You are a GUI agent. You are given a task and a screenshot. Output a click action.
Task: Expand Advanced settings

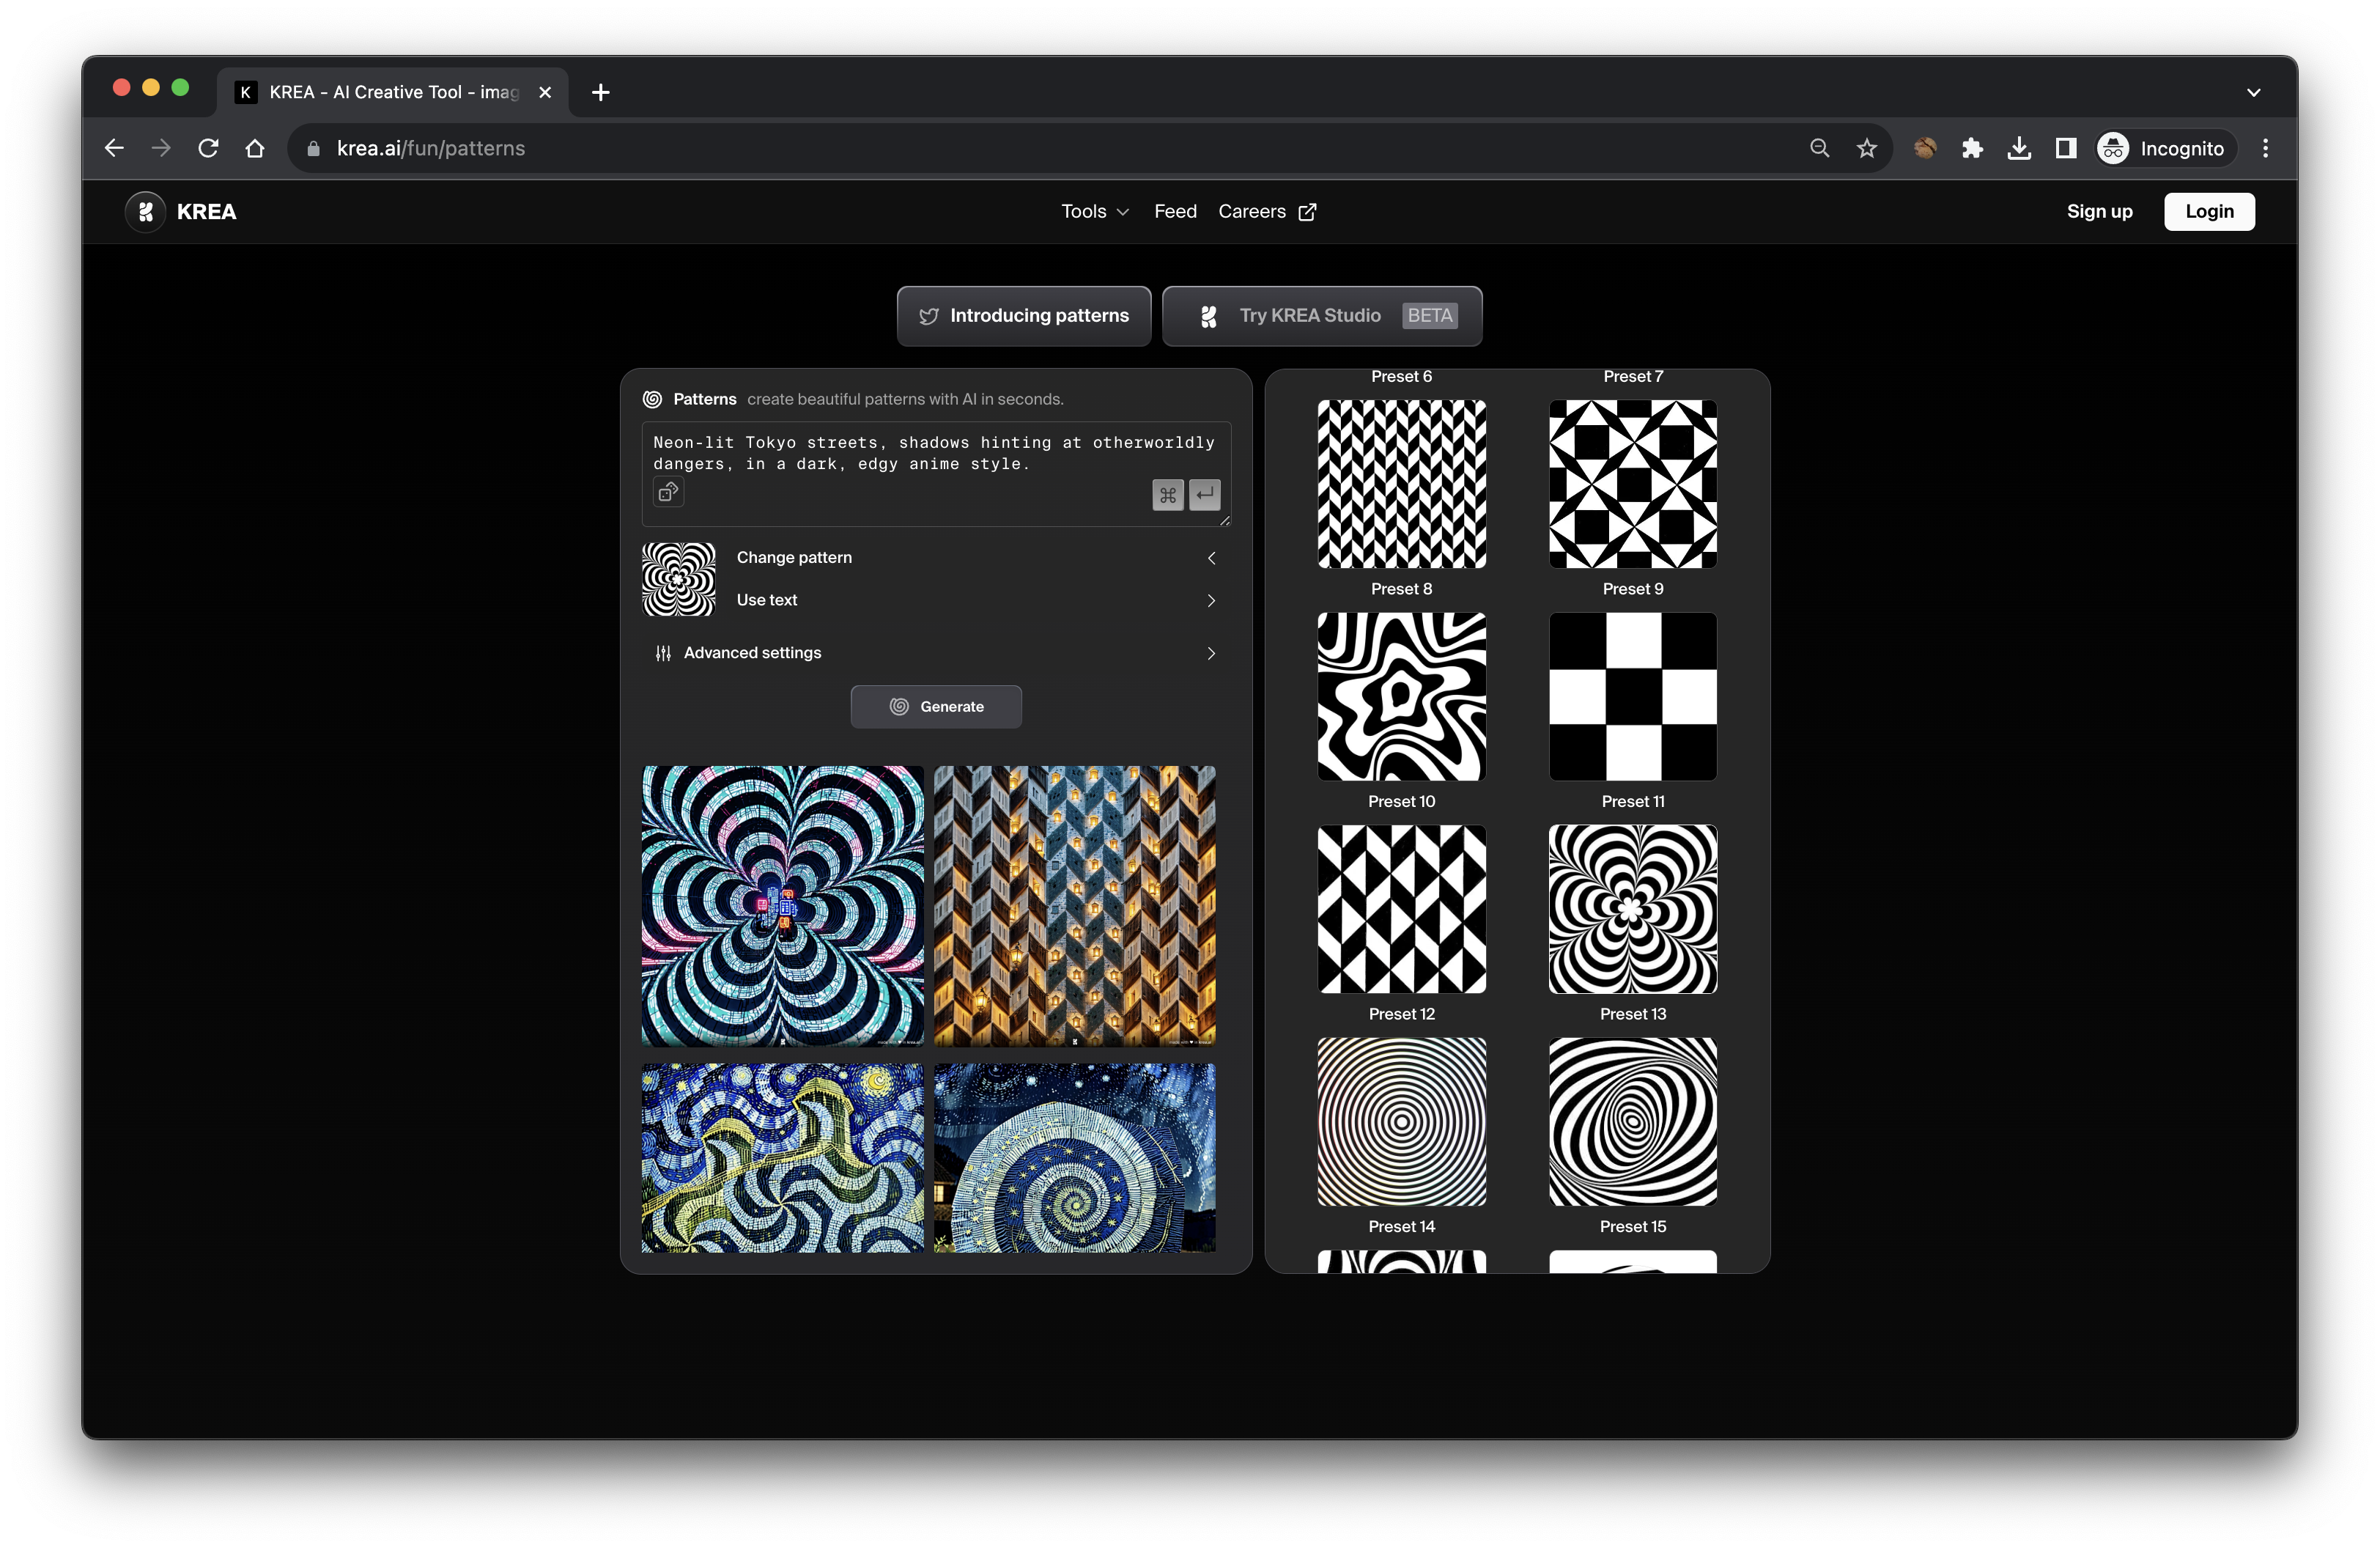click(x=1211, y=654)
